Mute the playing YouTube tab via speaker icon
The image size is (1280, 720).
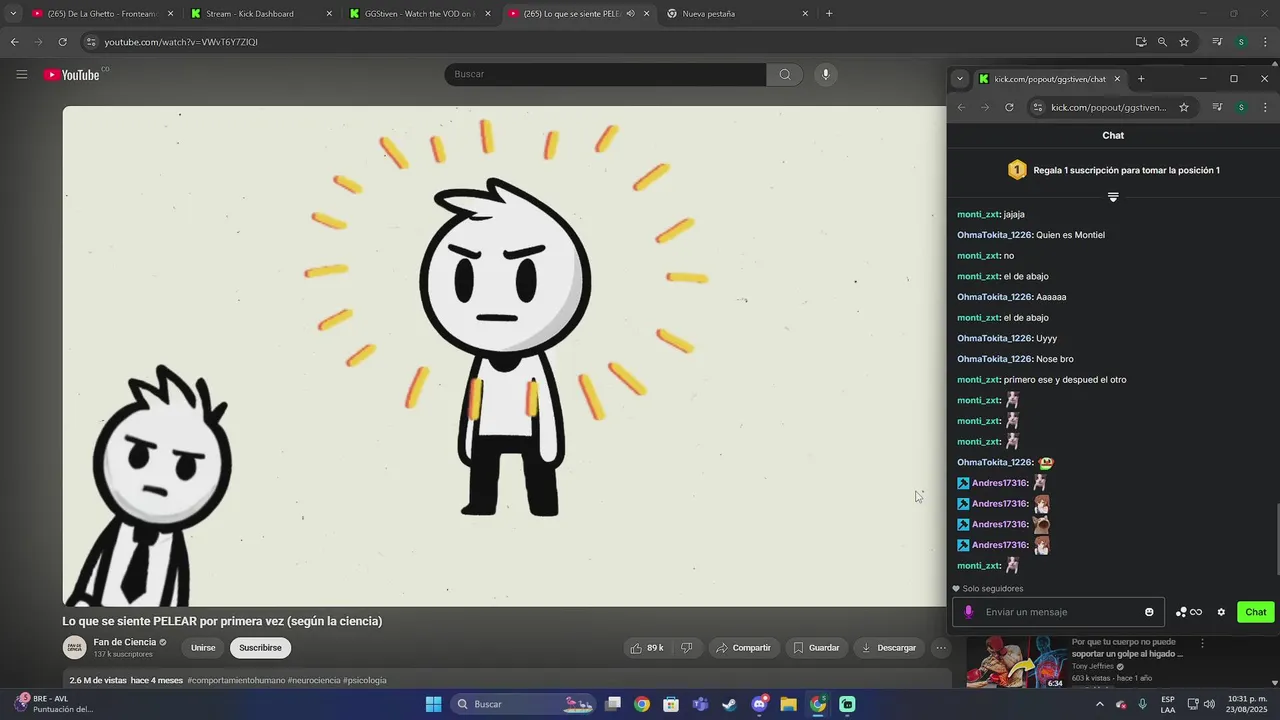tap(630, 14)
